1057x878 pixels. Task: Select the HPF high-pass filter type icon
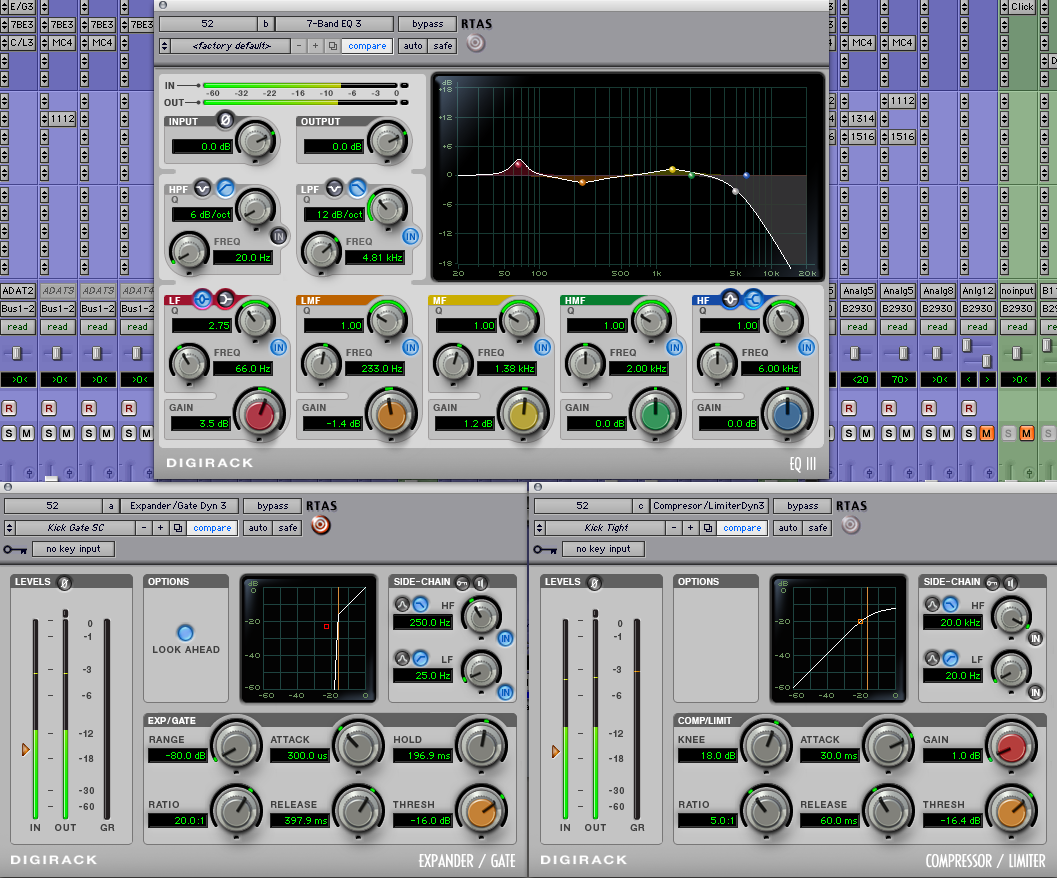tap(225, 188)
